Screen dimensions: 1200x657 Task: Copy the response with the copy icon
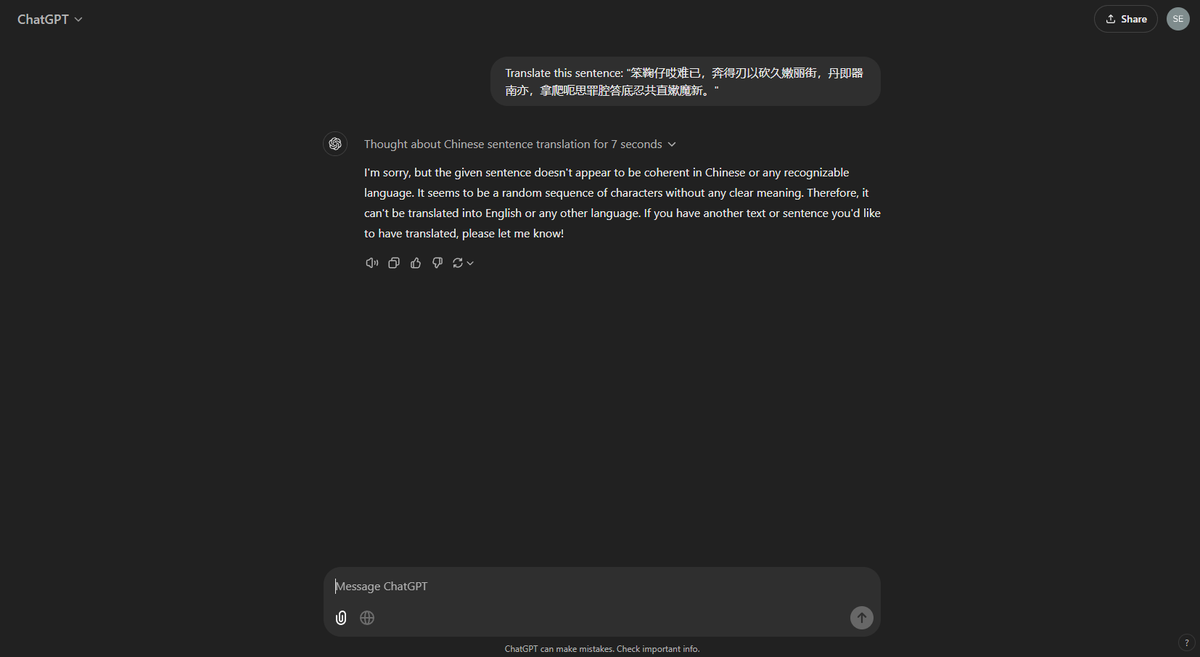pyautogui.click(x=394, y=263)
